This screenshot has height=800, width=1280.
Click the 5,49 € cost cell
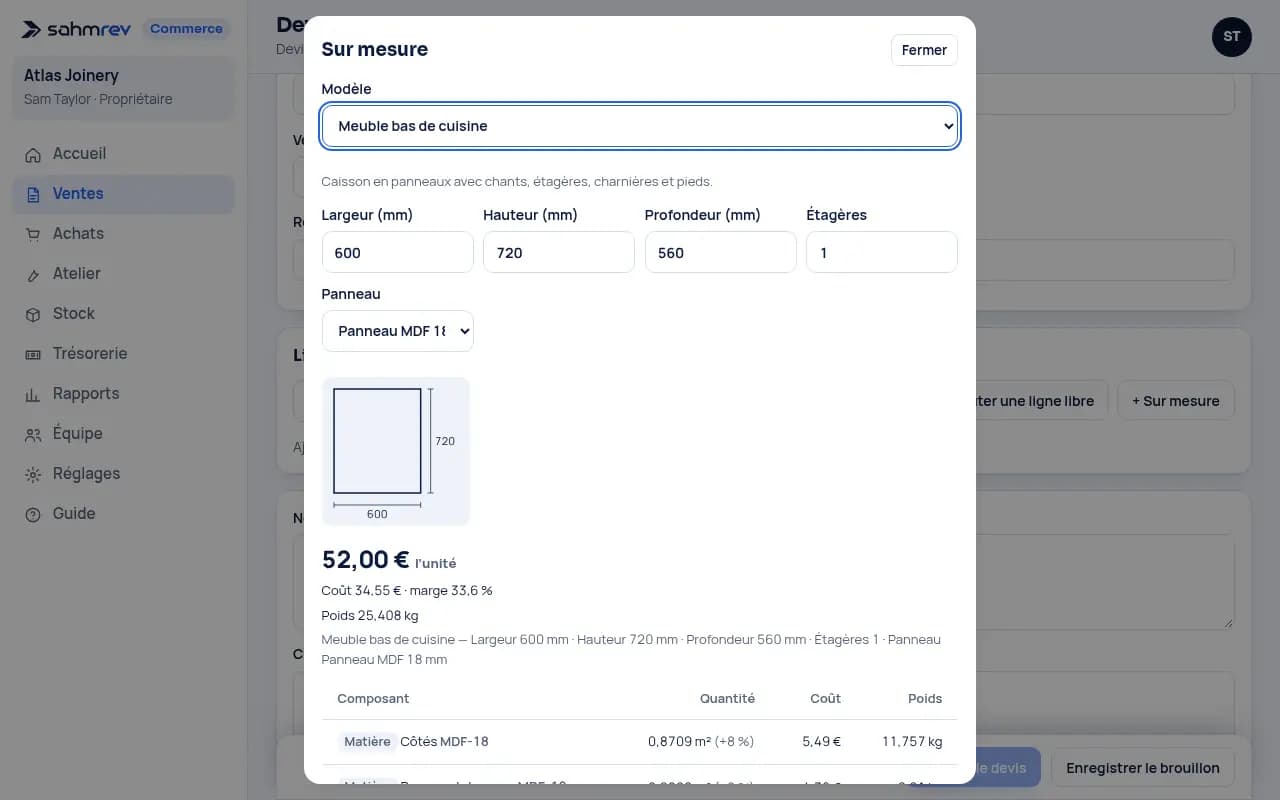(822, 742)
